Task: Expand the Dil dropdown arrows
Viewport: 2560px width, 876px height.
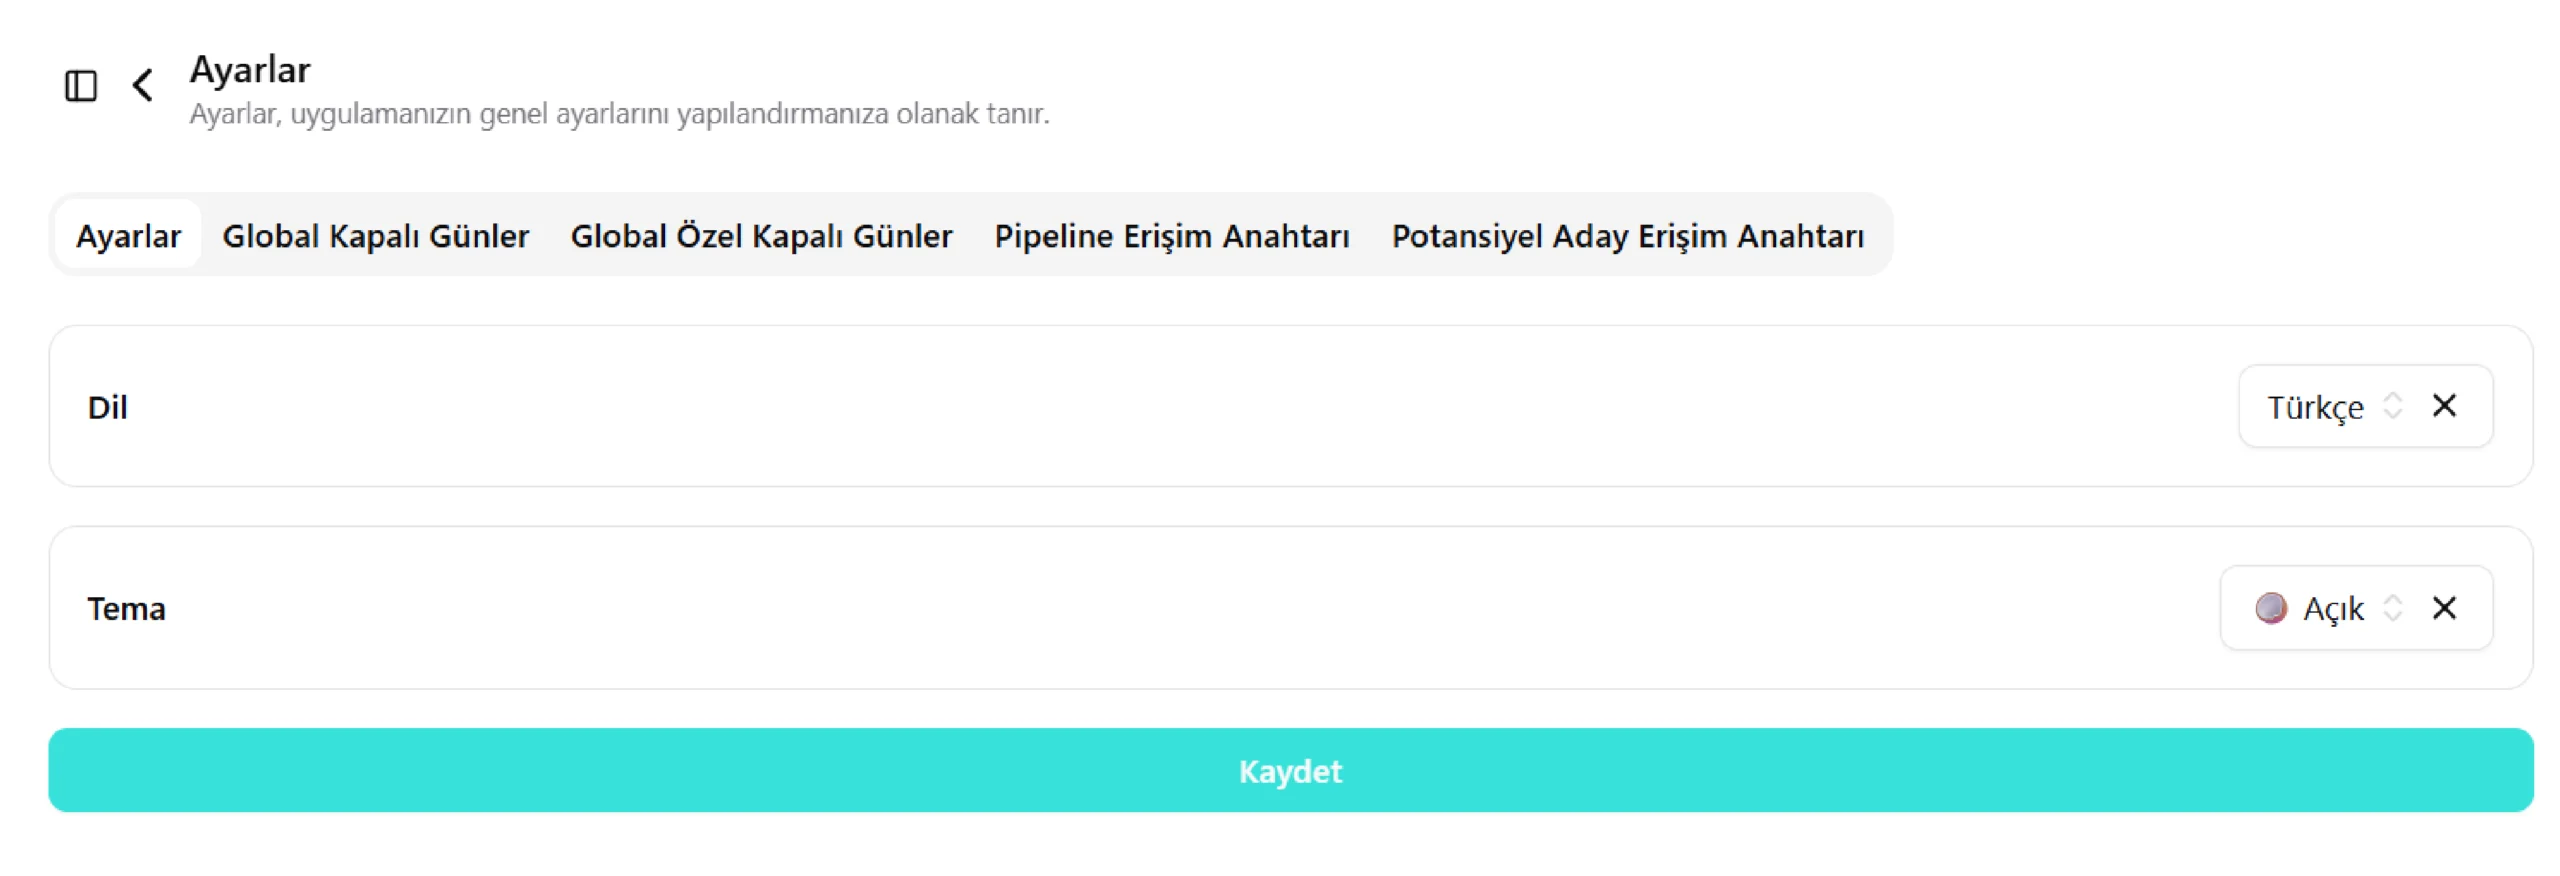Action: (x=2393, y=405)
